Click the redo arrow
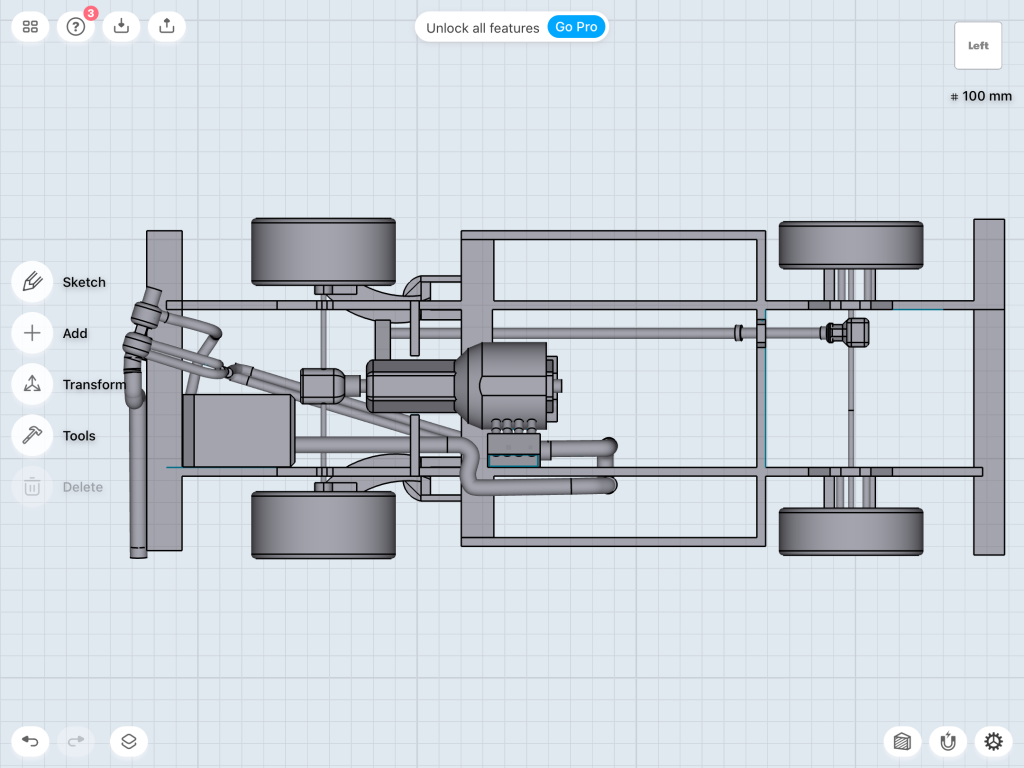Screen dimensions: 1024x768 pyautogui.click(x=76, y=741)
